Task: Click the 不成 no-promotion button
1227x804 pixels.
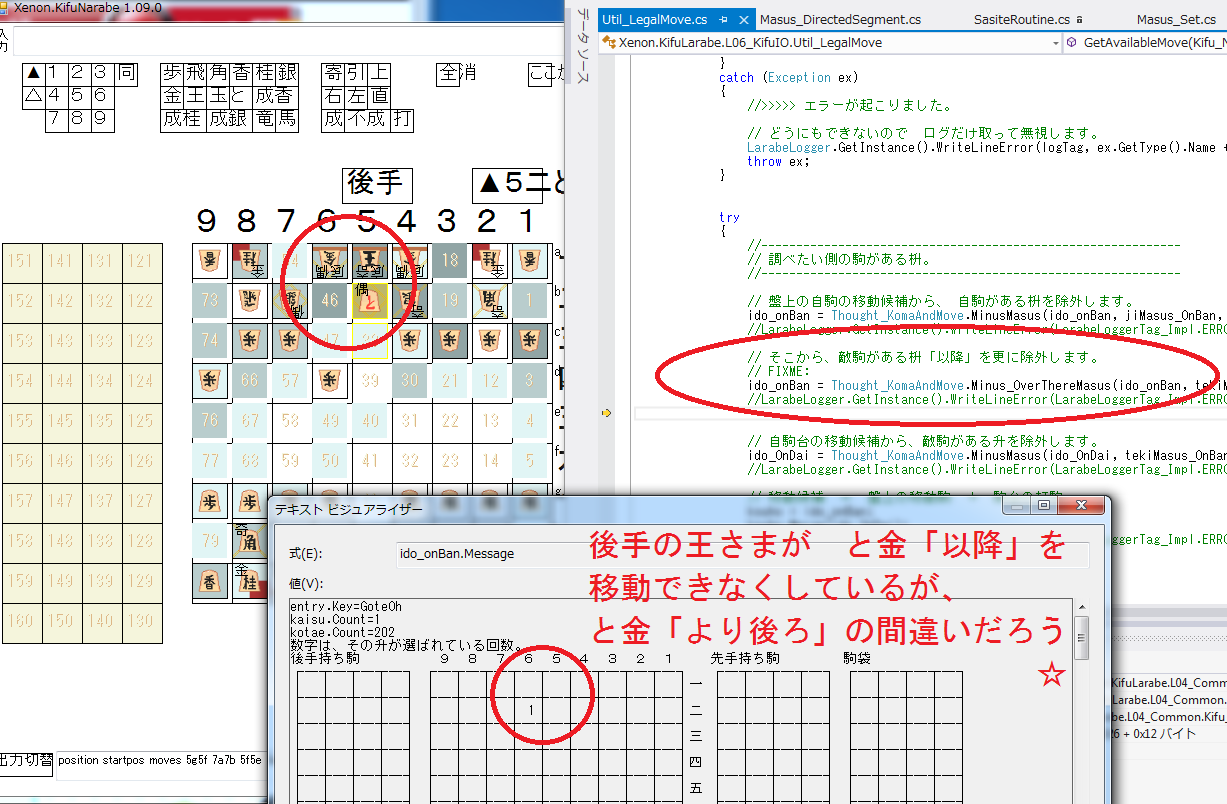Action: [x=367, y=120]
